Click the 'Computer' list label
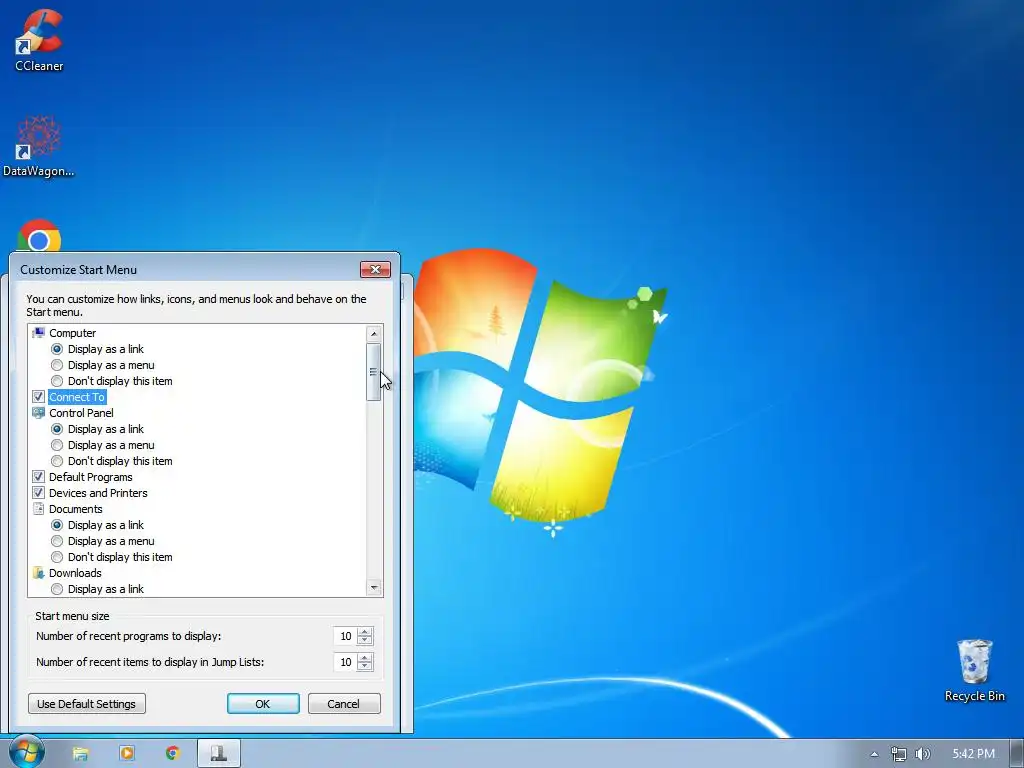This screenshot has width=1024, height=768. (x=72, y=333)
